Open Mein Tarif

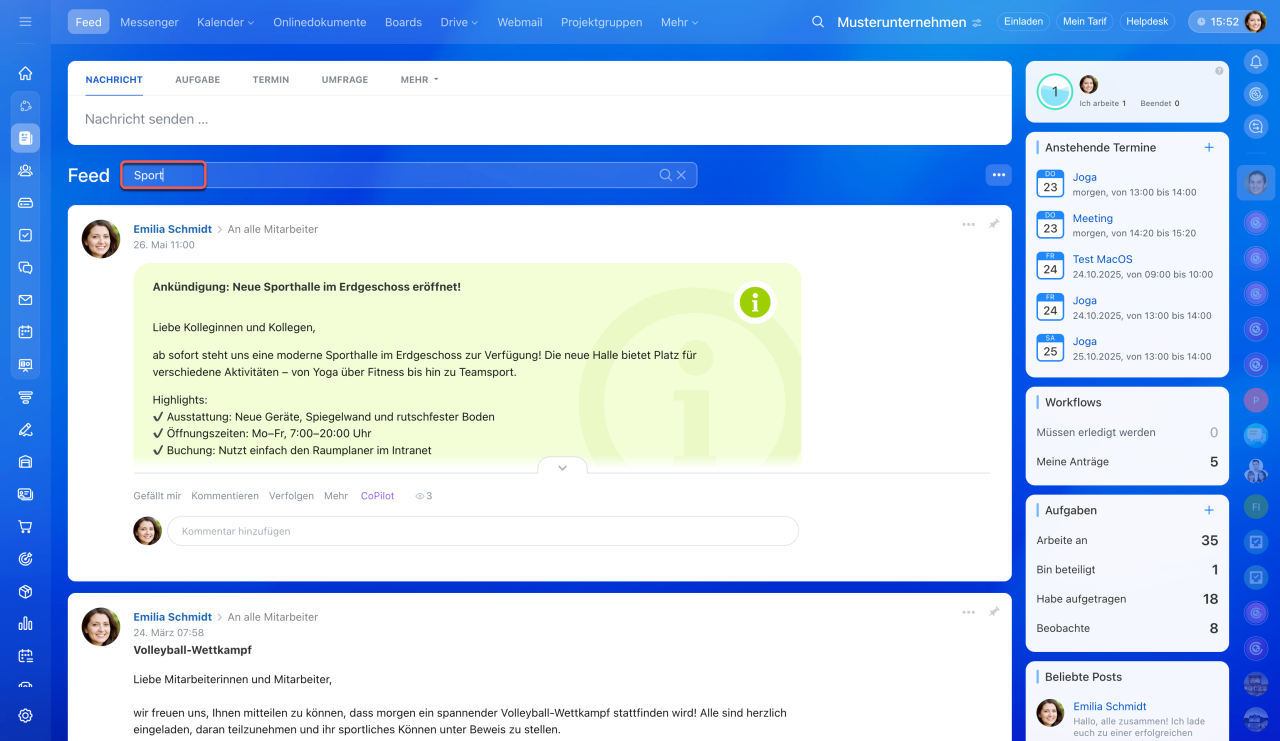click(1084, 22)
